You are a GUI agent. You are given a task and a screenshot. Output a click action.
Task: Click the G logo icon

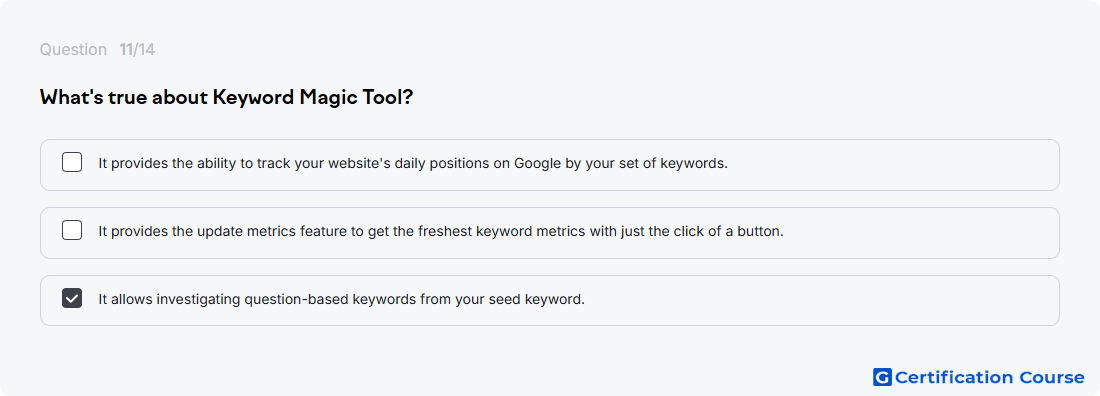882,377
